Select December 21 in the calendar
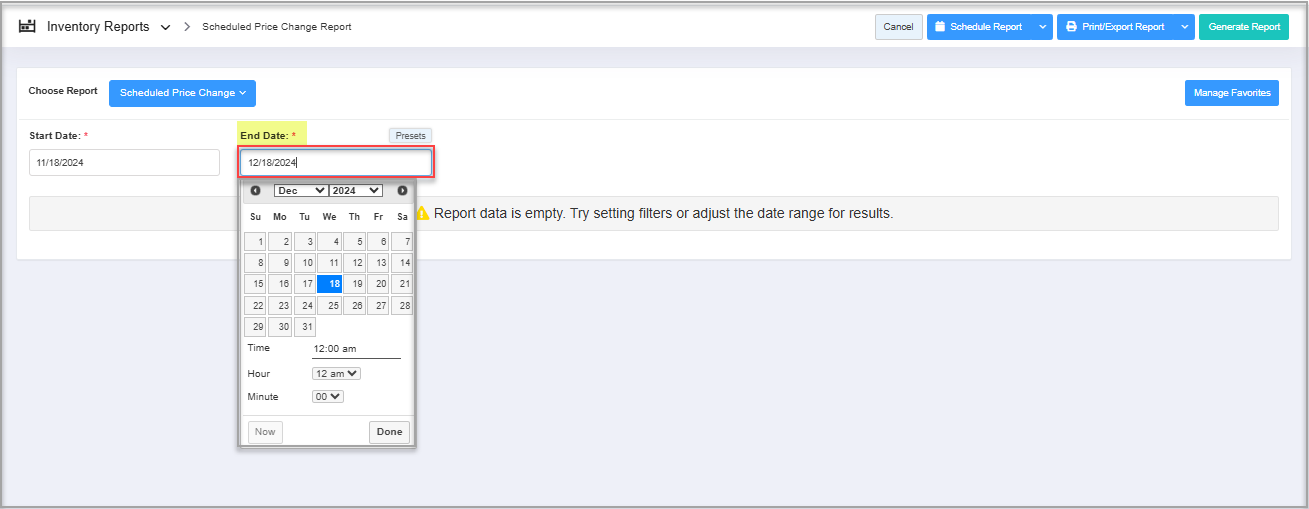This screenshot has width=1309, height=509. [x=402, y=284]
